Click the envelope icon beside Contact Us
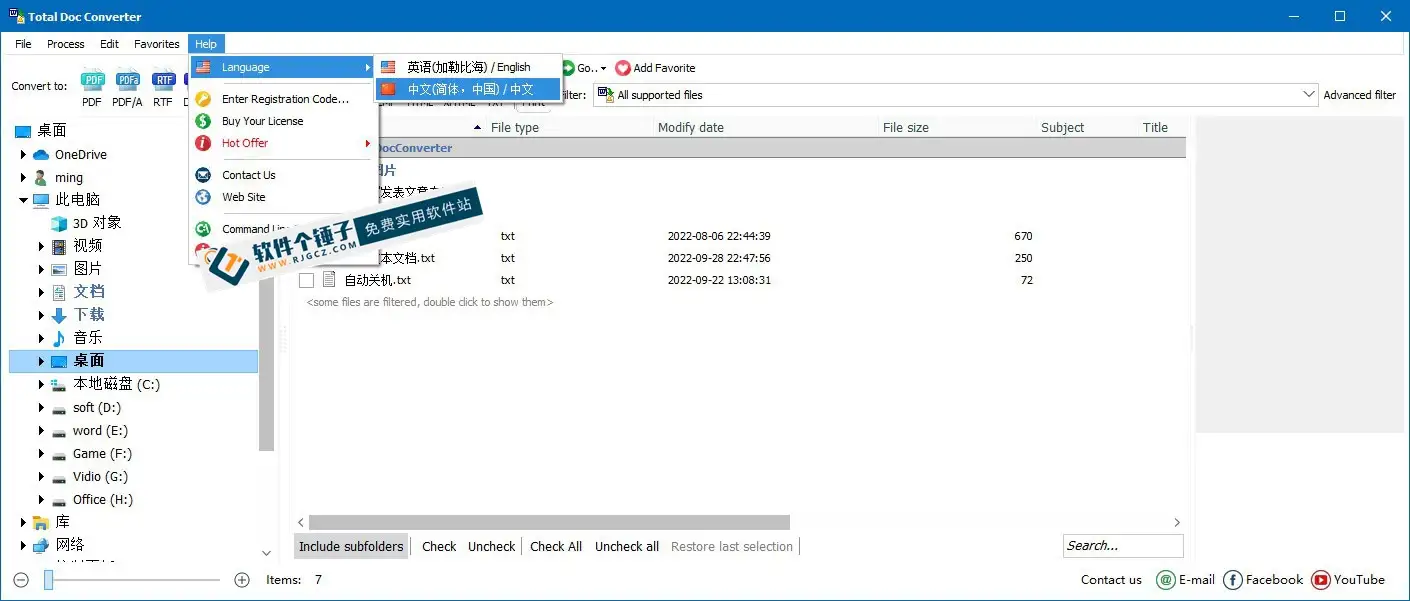This screenshot has width=1410, height=601. pyautogui.click(x=203, y=175)
